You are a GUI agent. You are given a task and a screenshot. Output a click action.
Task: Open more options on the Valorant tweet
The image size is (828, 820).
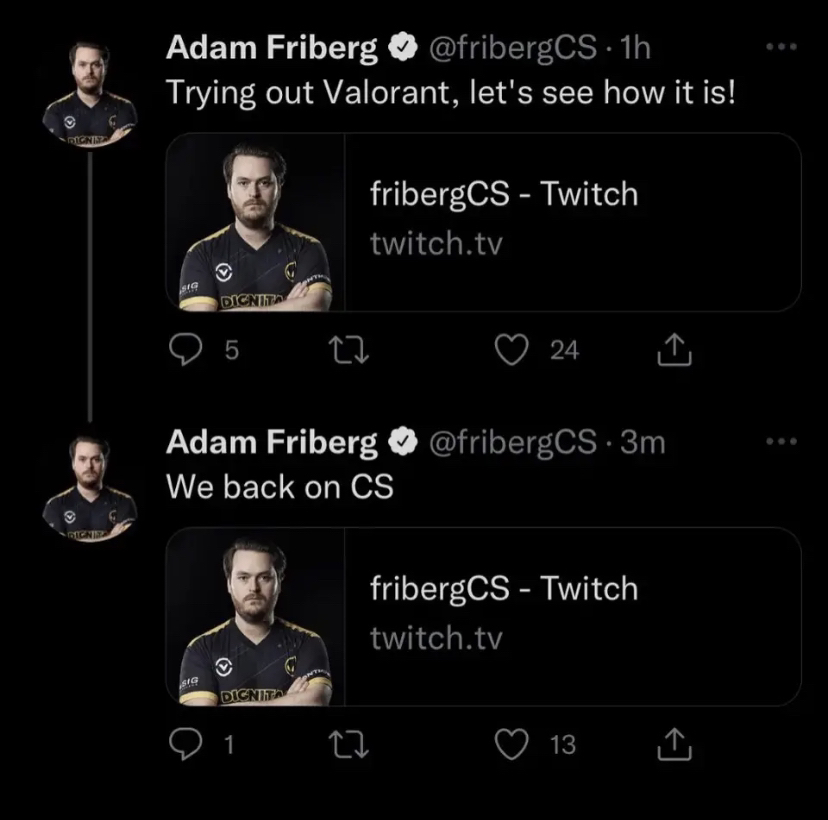(x=778, y=47)
